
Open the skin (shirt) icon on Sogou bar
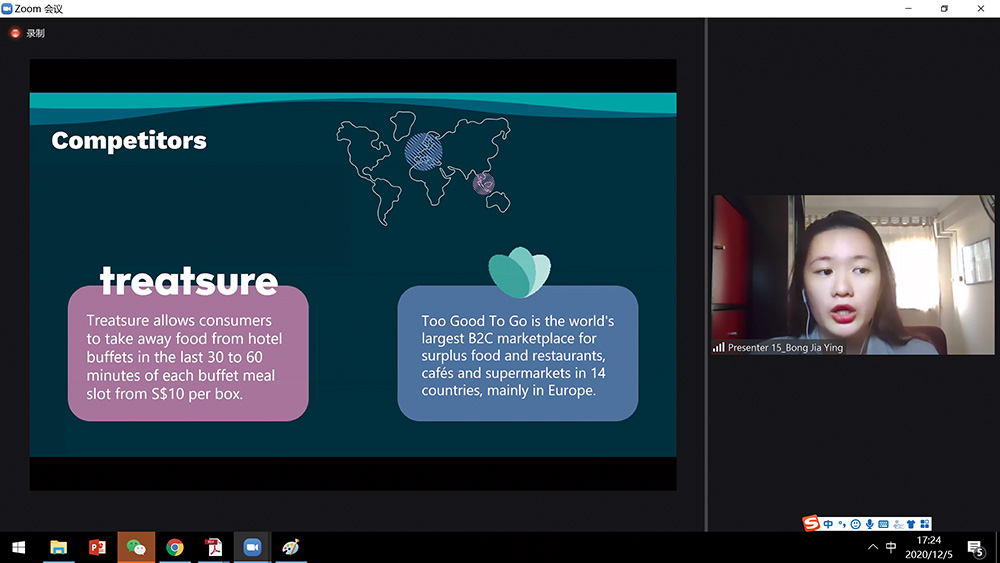point(911,524)
